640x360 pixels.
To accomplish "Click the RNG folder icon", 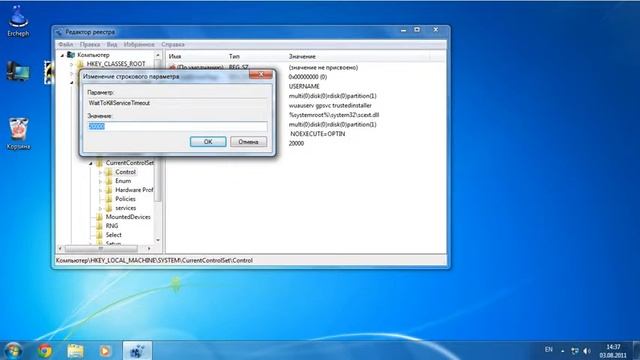I will (x=99, y=226).
